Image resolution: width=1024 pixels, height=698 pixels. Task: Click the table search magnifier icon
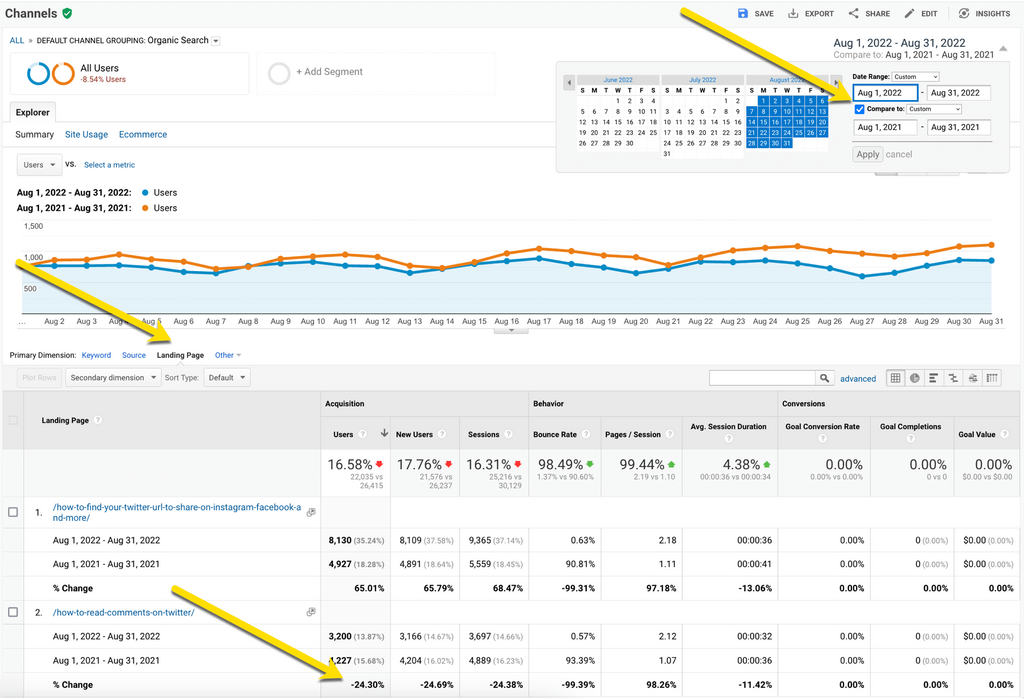(x=825, y=378)
